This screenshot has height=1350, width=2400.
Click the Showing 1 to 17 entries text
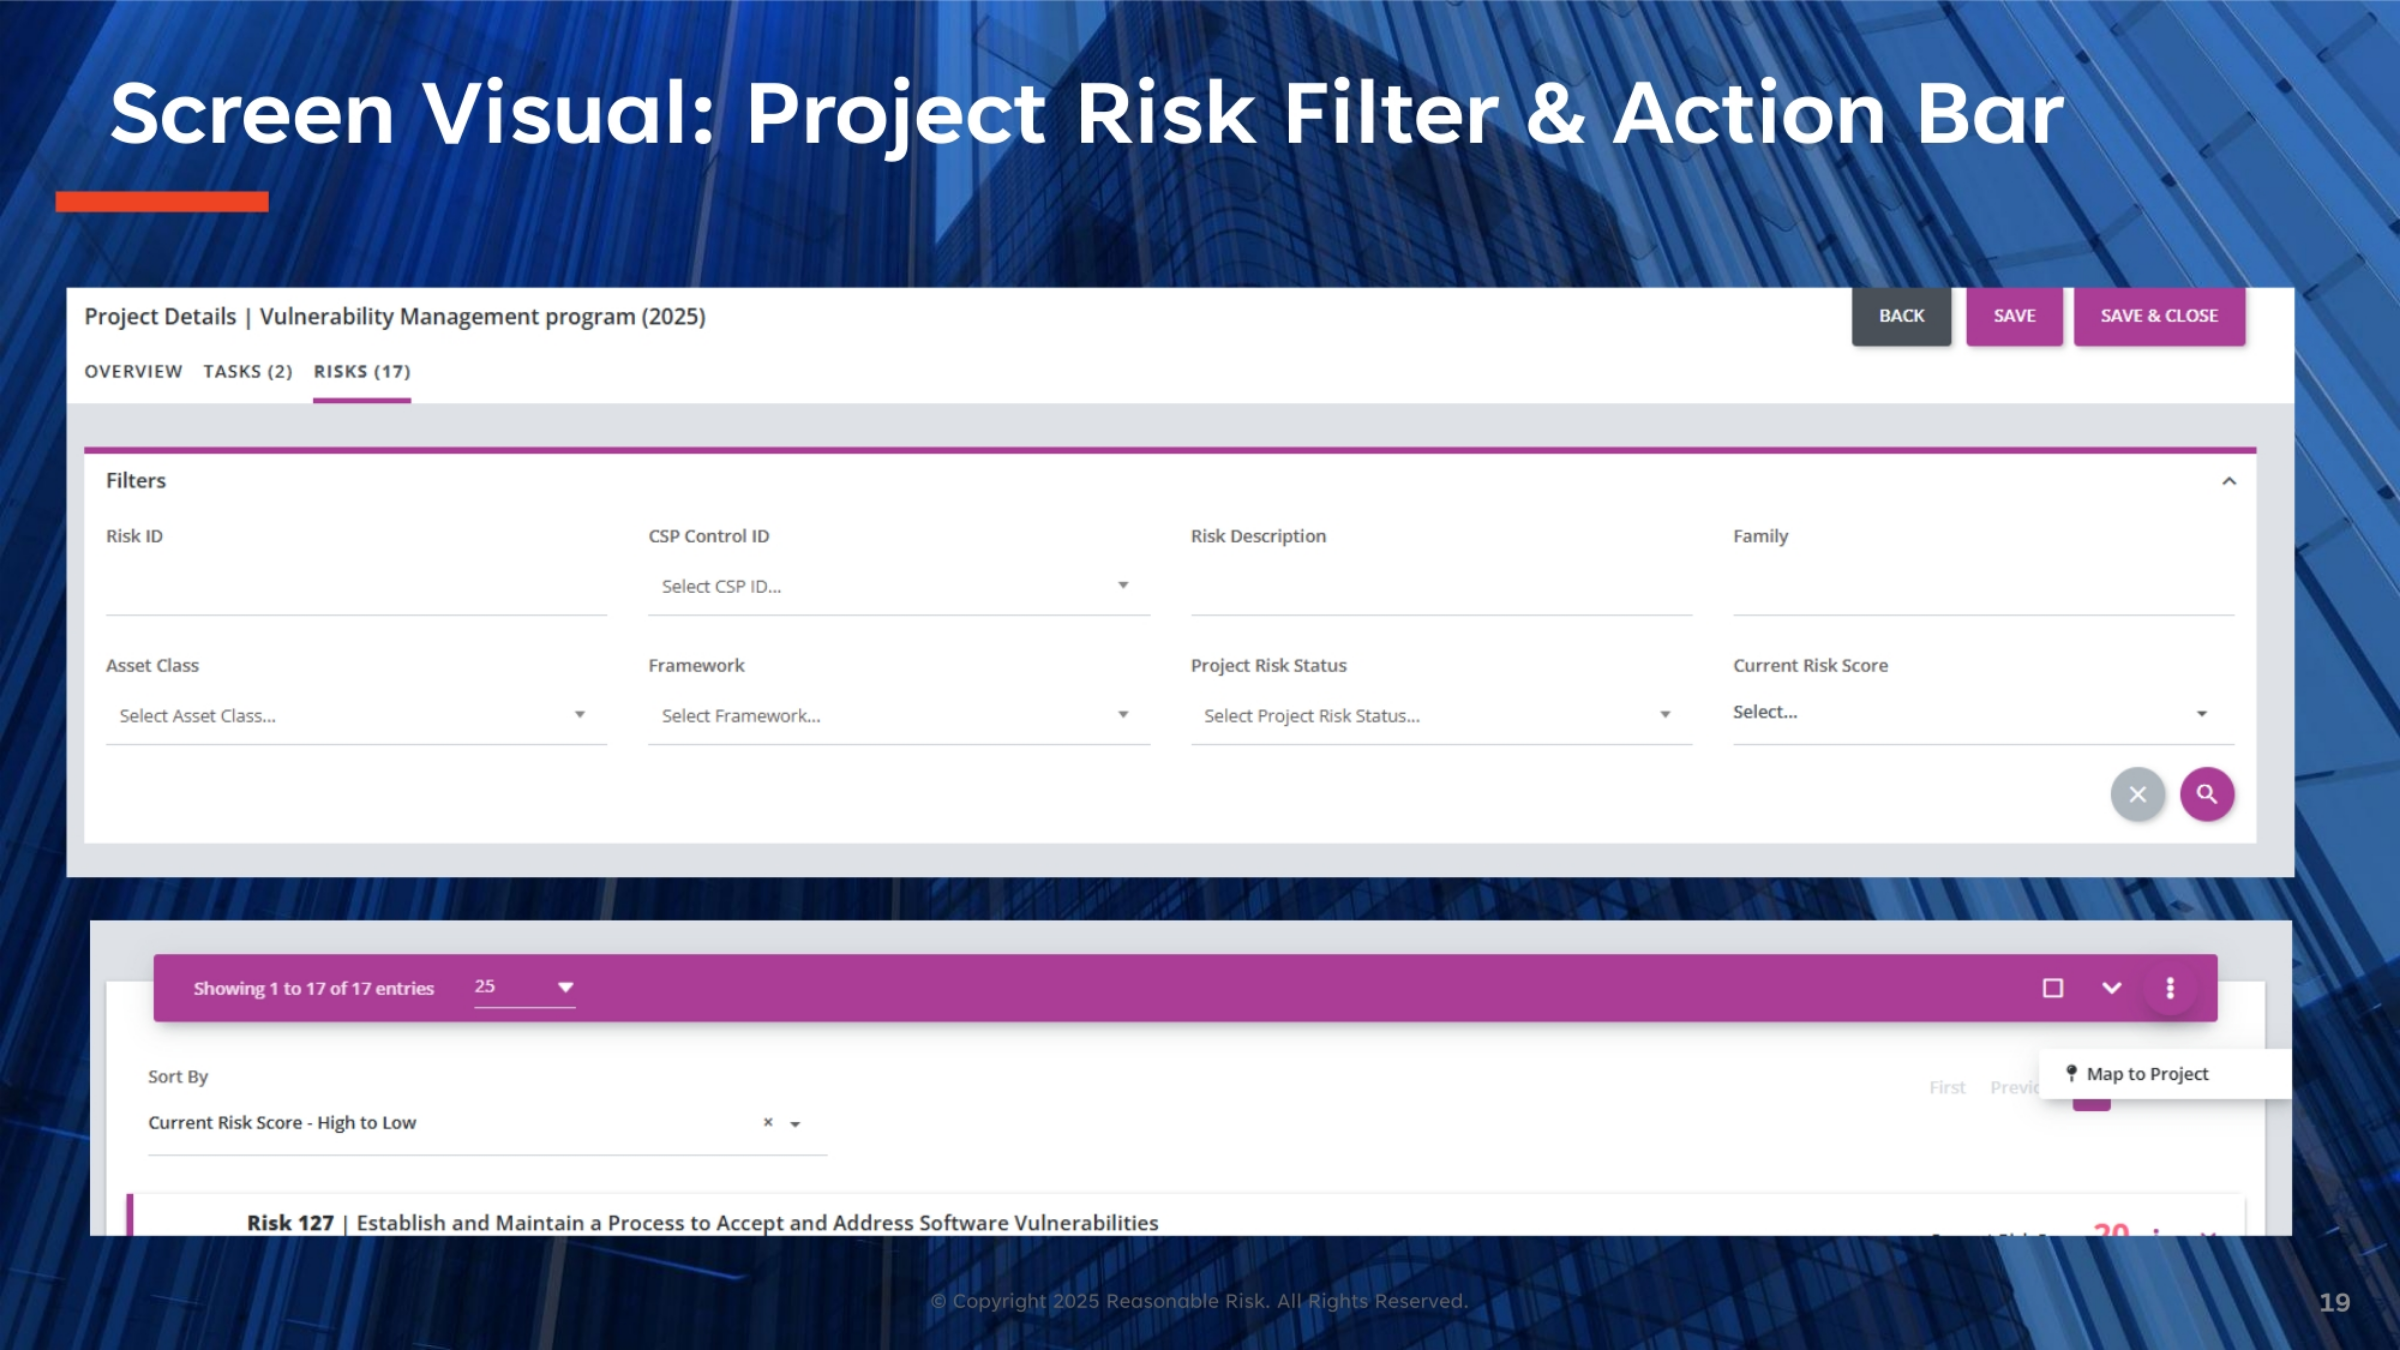(x=314, y=988)
